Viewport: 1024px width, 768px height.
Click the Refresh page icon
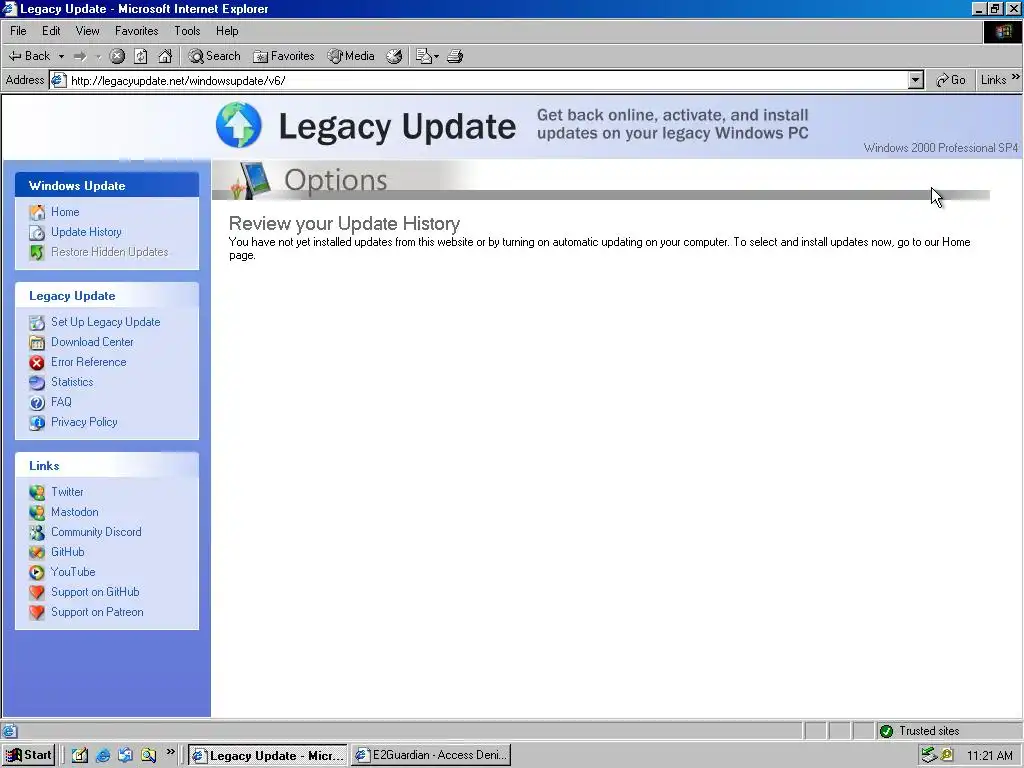(x=140, y=56)
